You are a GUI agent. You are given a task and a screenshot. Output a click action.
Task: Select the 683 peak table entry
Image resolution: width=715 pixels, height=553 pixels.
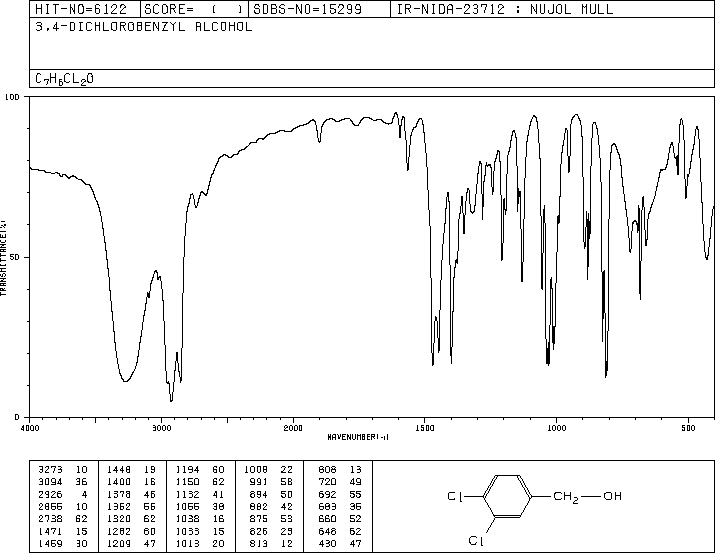point(340,506)
